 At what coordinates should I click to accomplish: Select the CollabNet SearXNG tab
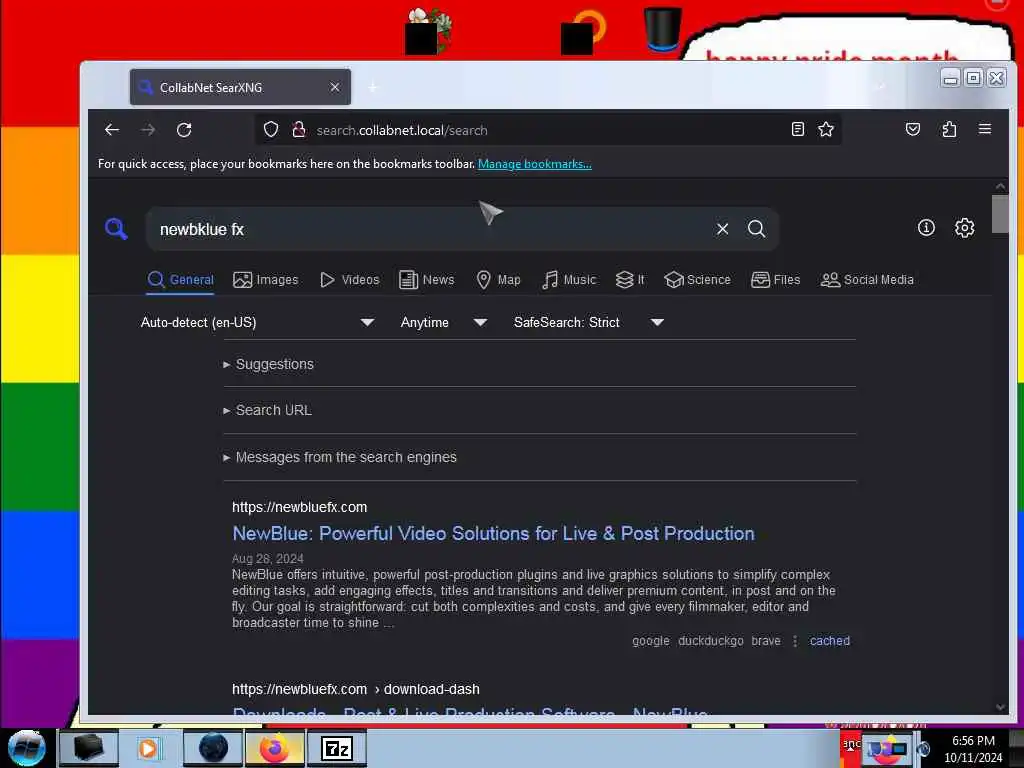240,87
